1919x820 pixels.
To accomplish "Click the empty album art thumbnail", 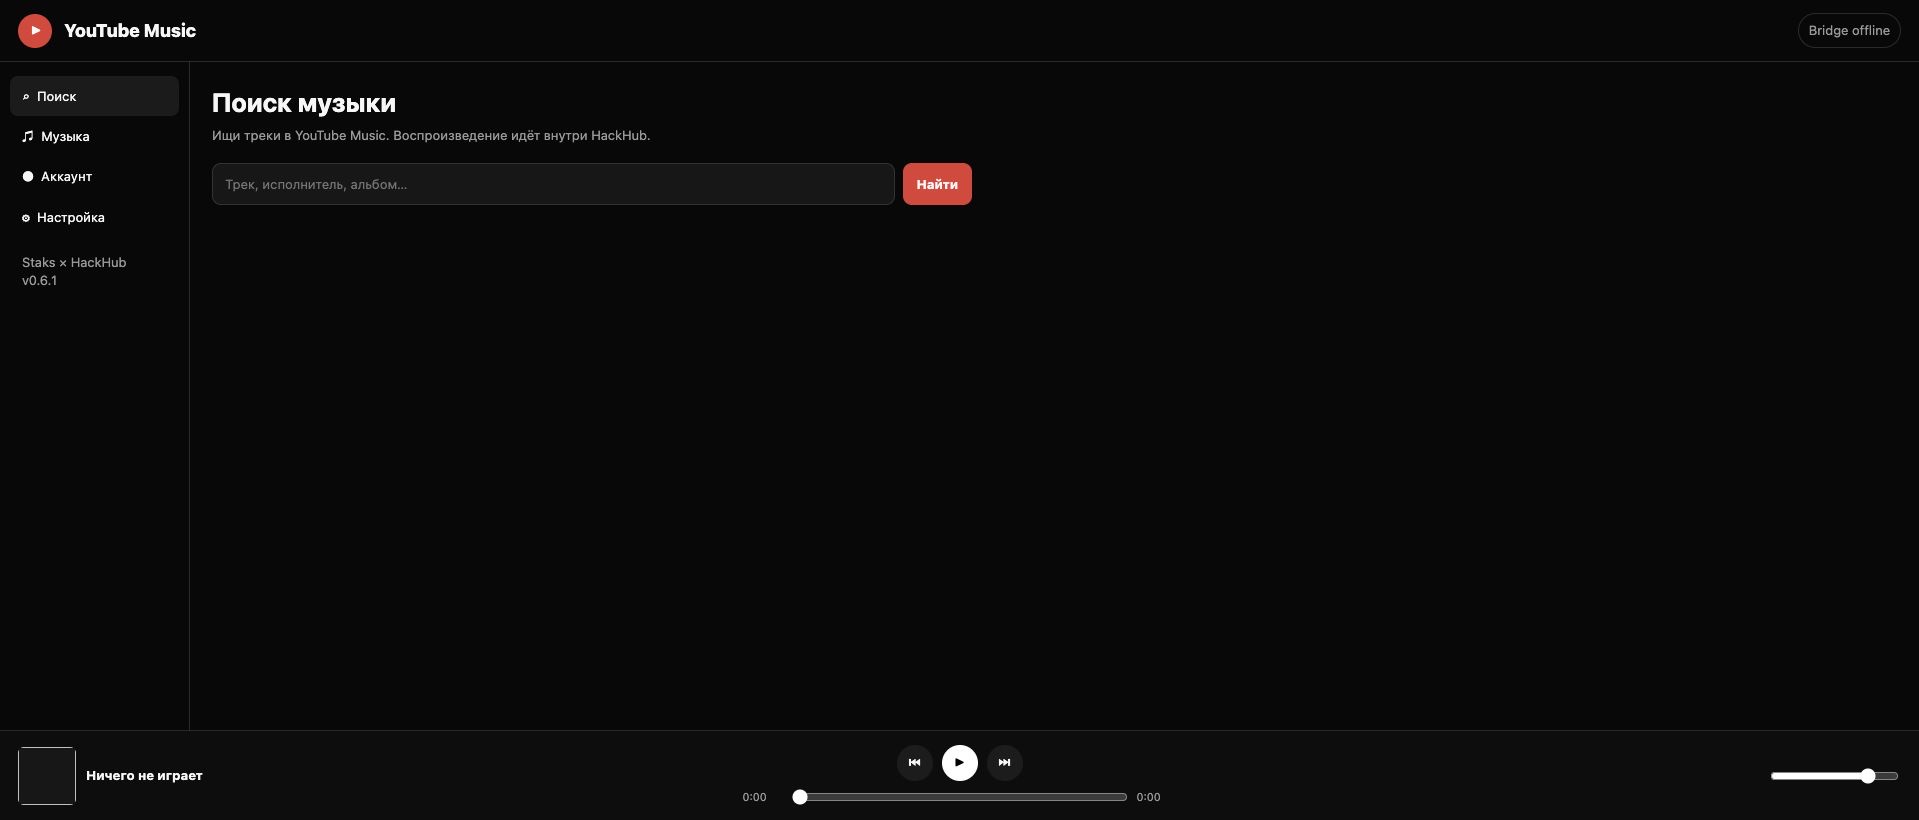I will click(47, 776).
